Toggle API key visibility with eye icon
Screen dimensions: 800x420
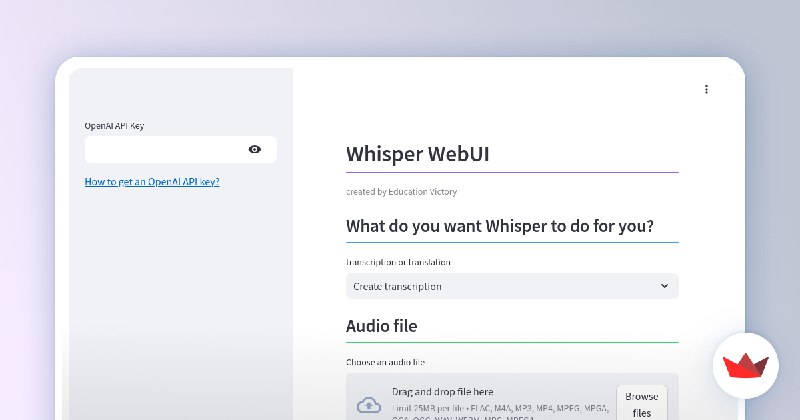(255, 149)
